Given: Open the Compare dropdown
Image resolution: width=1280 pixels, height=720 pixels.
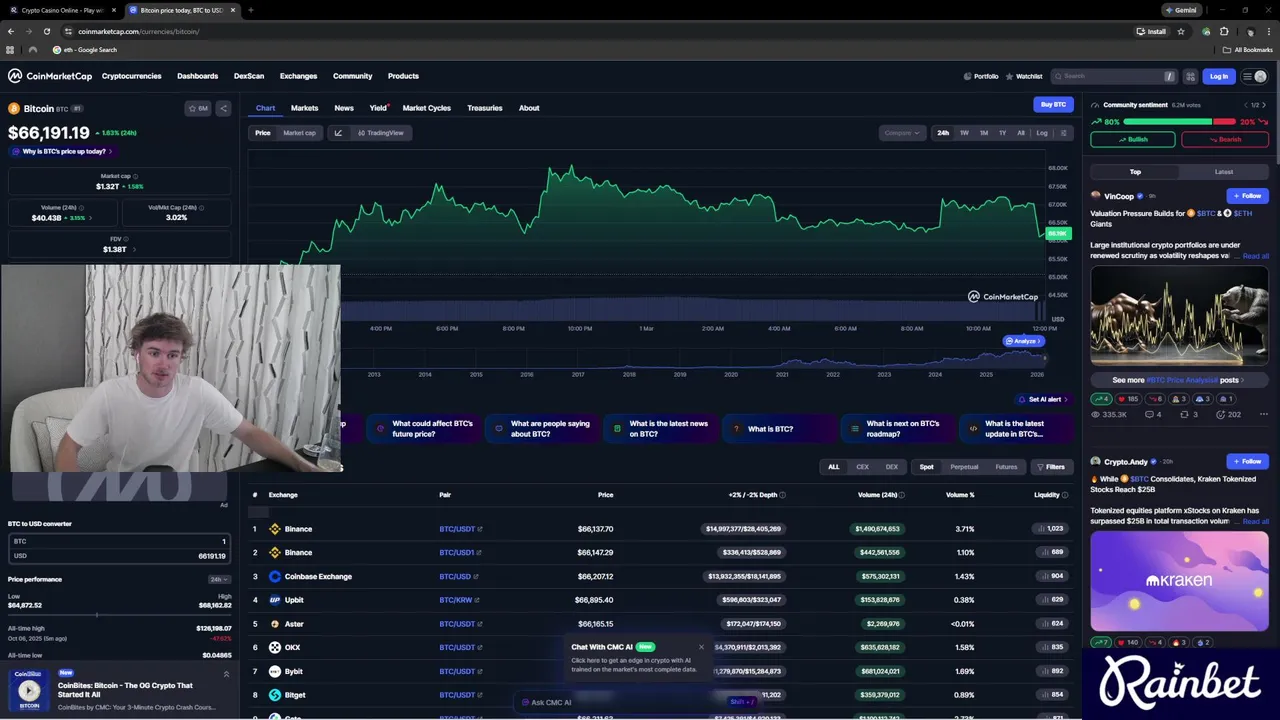Looking at the screenshot, I should point(902,133).
